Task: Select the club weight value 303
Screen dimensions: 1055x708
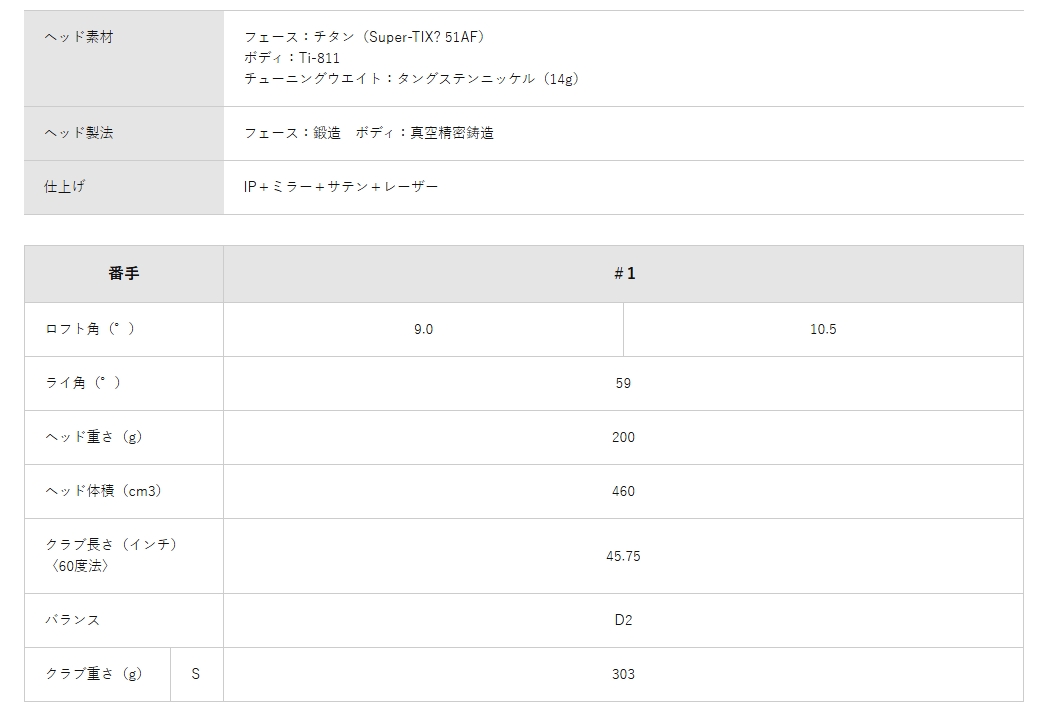Action: 623,674
